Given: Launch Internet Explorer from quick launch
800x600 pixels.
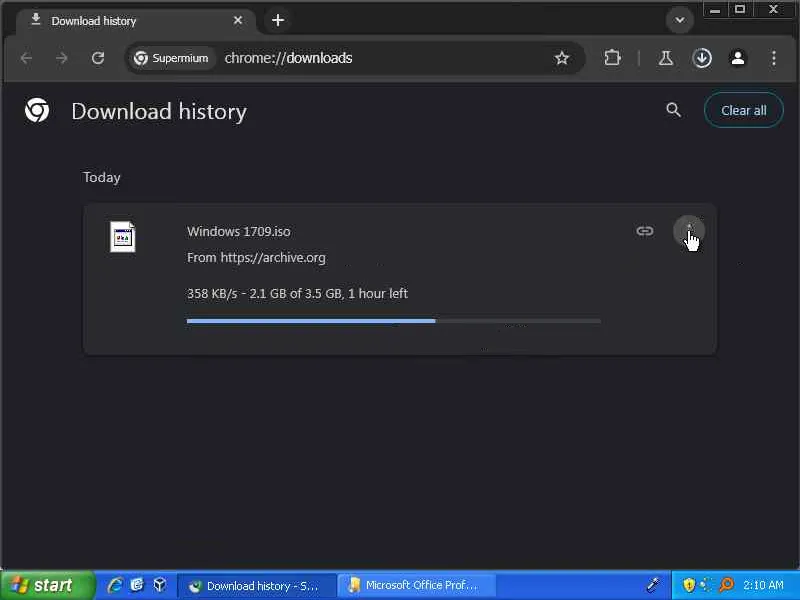Looking at the screenshot, I should click(115, 585).
